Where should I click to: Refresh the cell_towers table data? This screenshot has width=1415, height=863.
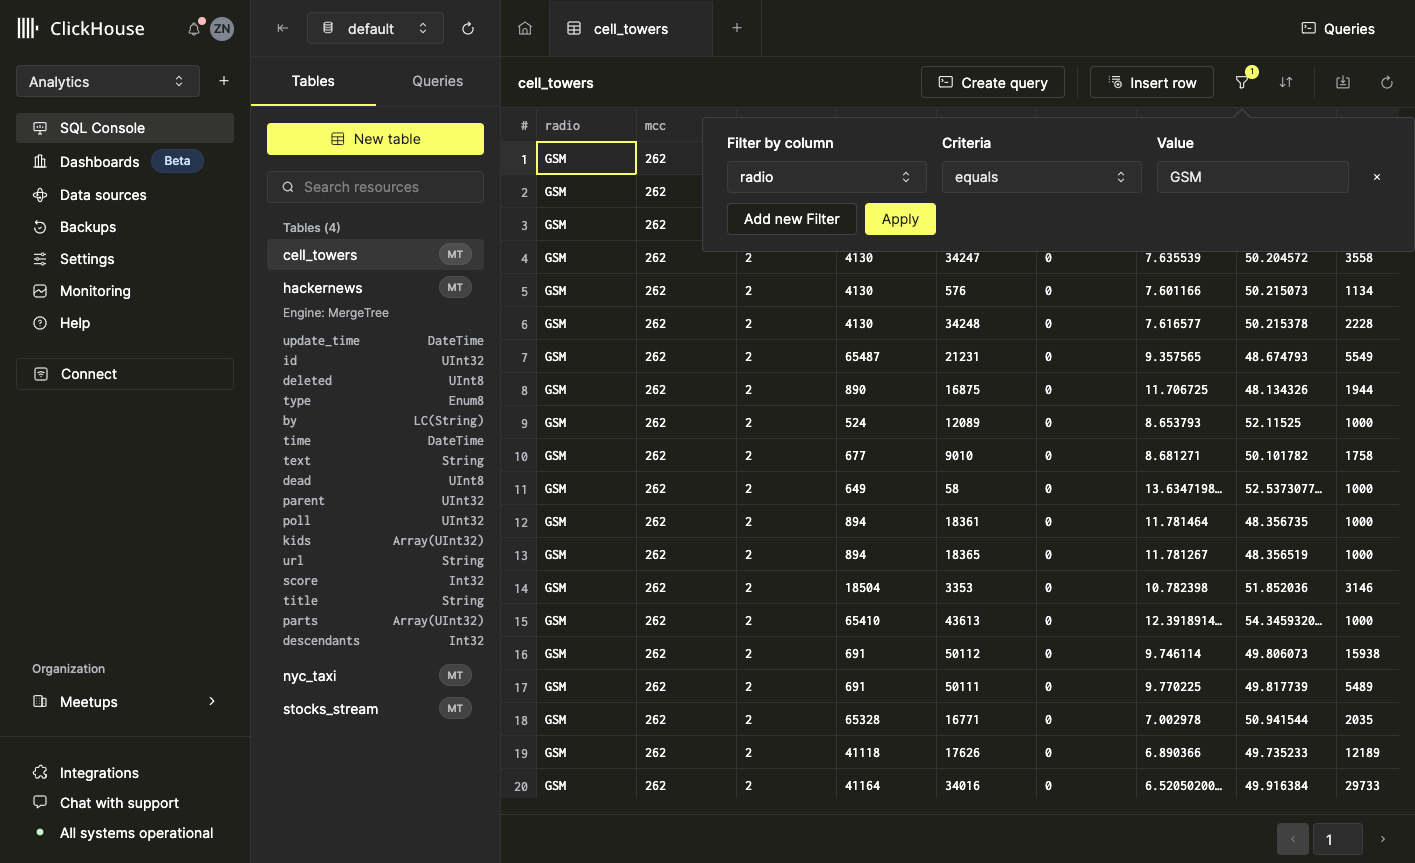click(1387, 82)
